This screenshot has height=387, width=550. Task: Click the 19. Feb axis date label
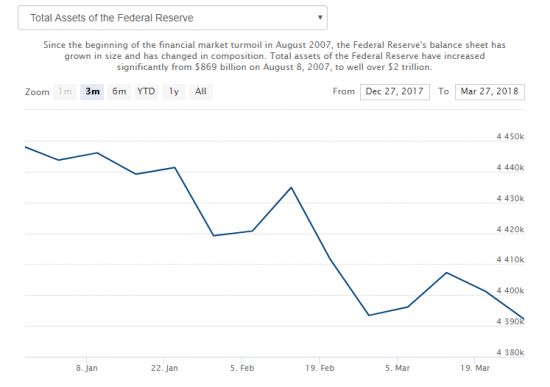point(320,368)
